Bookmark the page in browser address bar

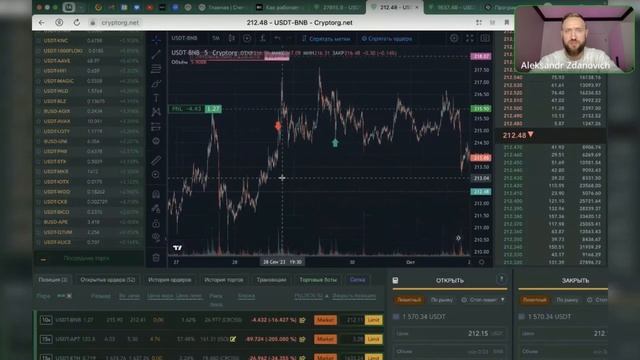click(x=507, y=22)
